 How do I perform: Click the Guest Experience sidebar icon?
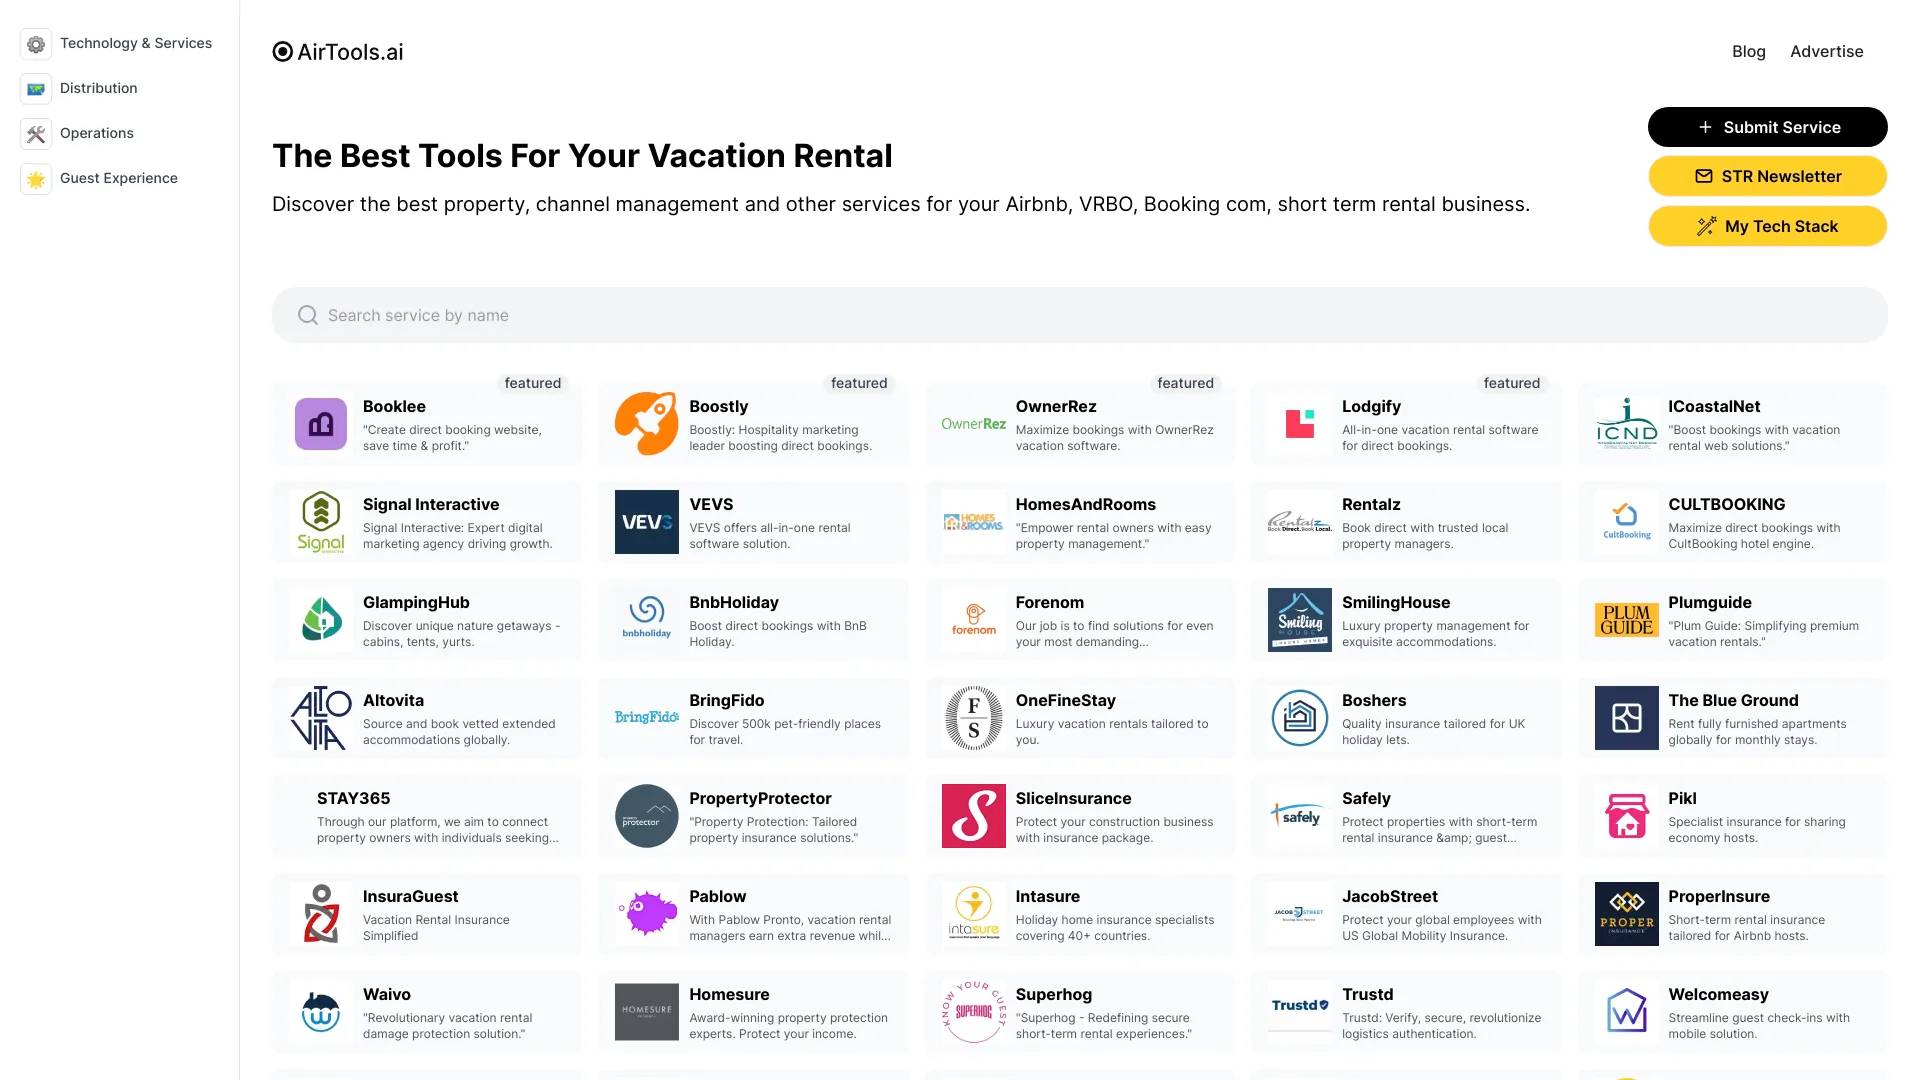point(36,178)
